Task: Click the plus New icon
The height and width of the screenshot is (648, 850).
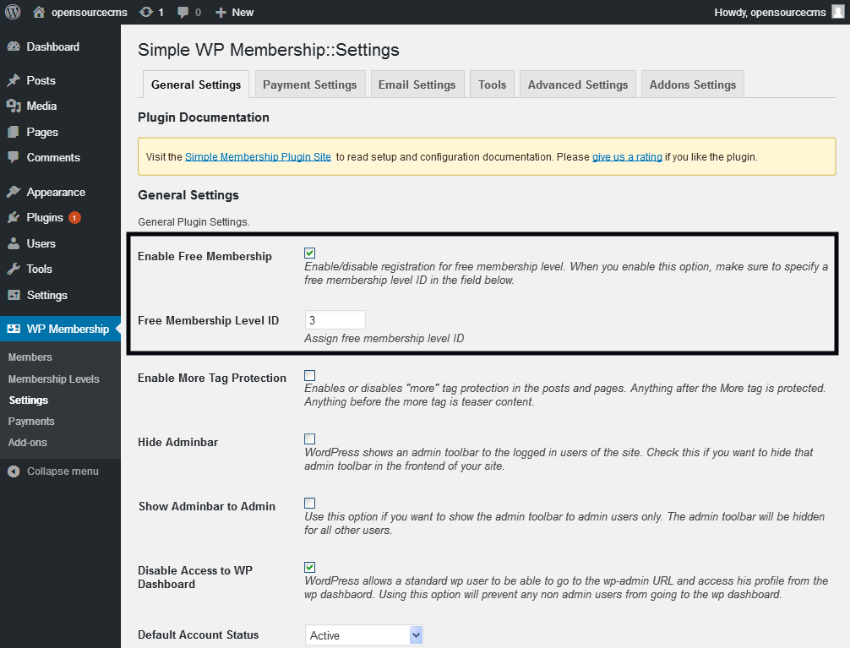Action: (220, 12)
